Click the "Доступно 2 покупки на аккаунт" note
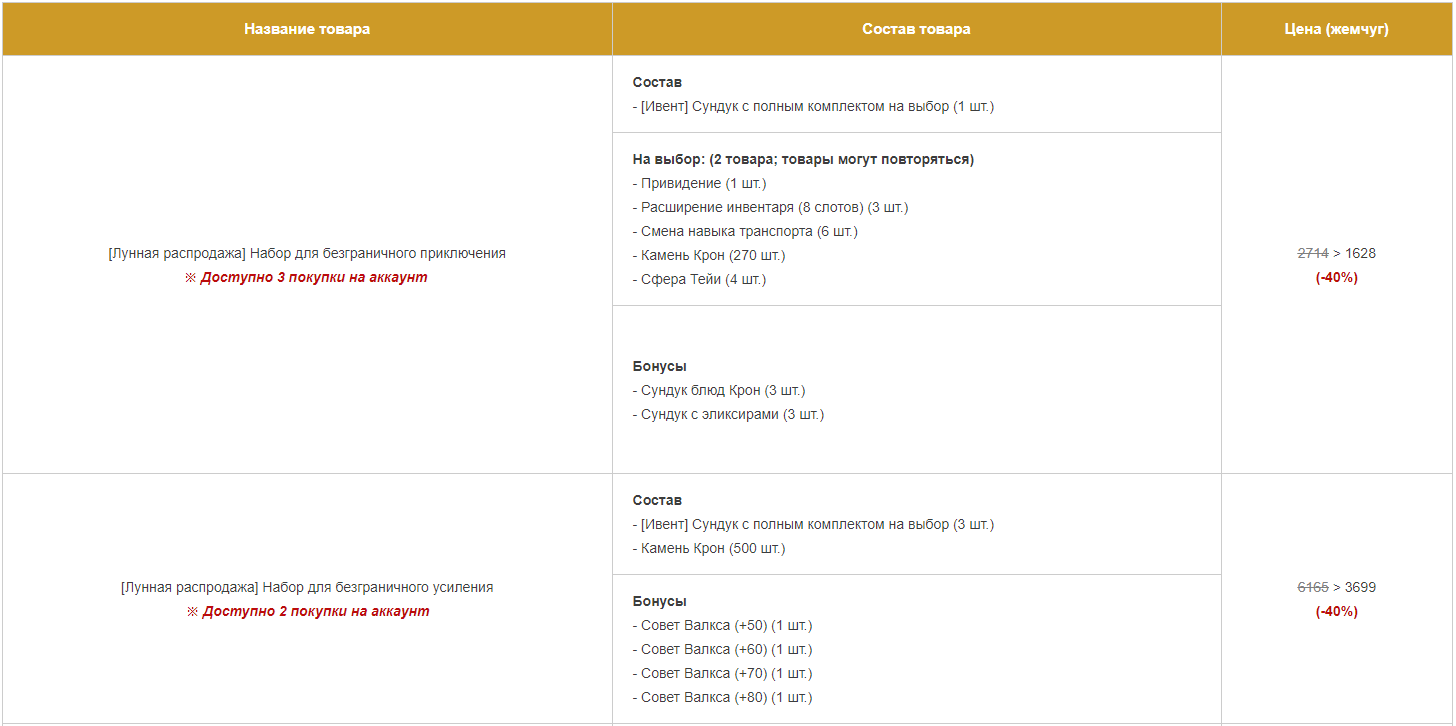The height and width of the screenshot is (726, 1456). point(315,611)
